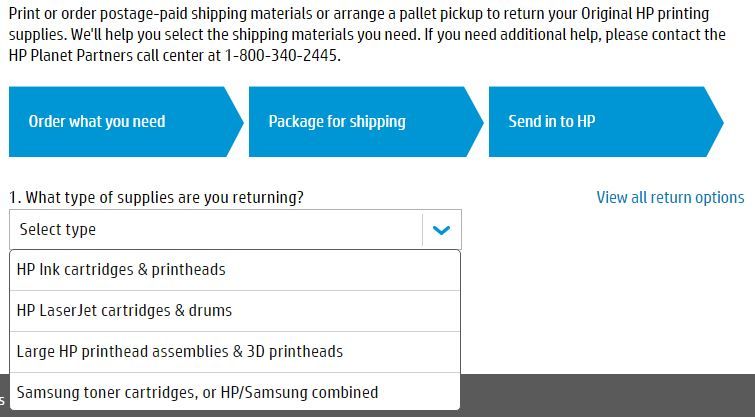The height and width of the screenshot is (417, 755).
Task: Choose the Samsung toner cartridges combined option
Action: click(198, 392)
